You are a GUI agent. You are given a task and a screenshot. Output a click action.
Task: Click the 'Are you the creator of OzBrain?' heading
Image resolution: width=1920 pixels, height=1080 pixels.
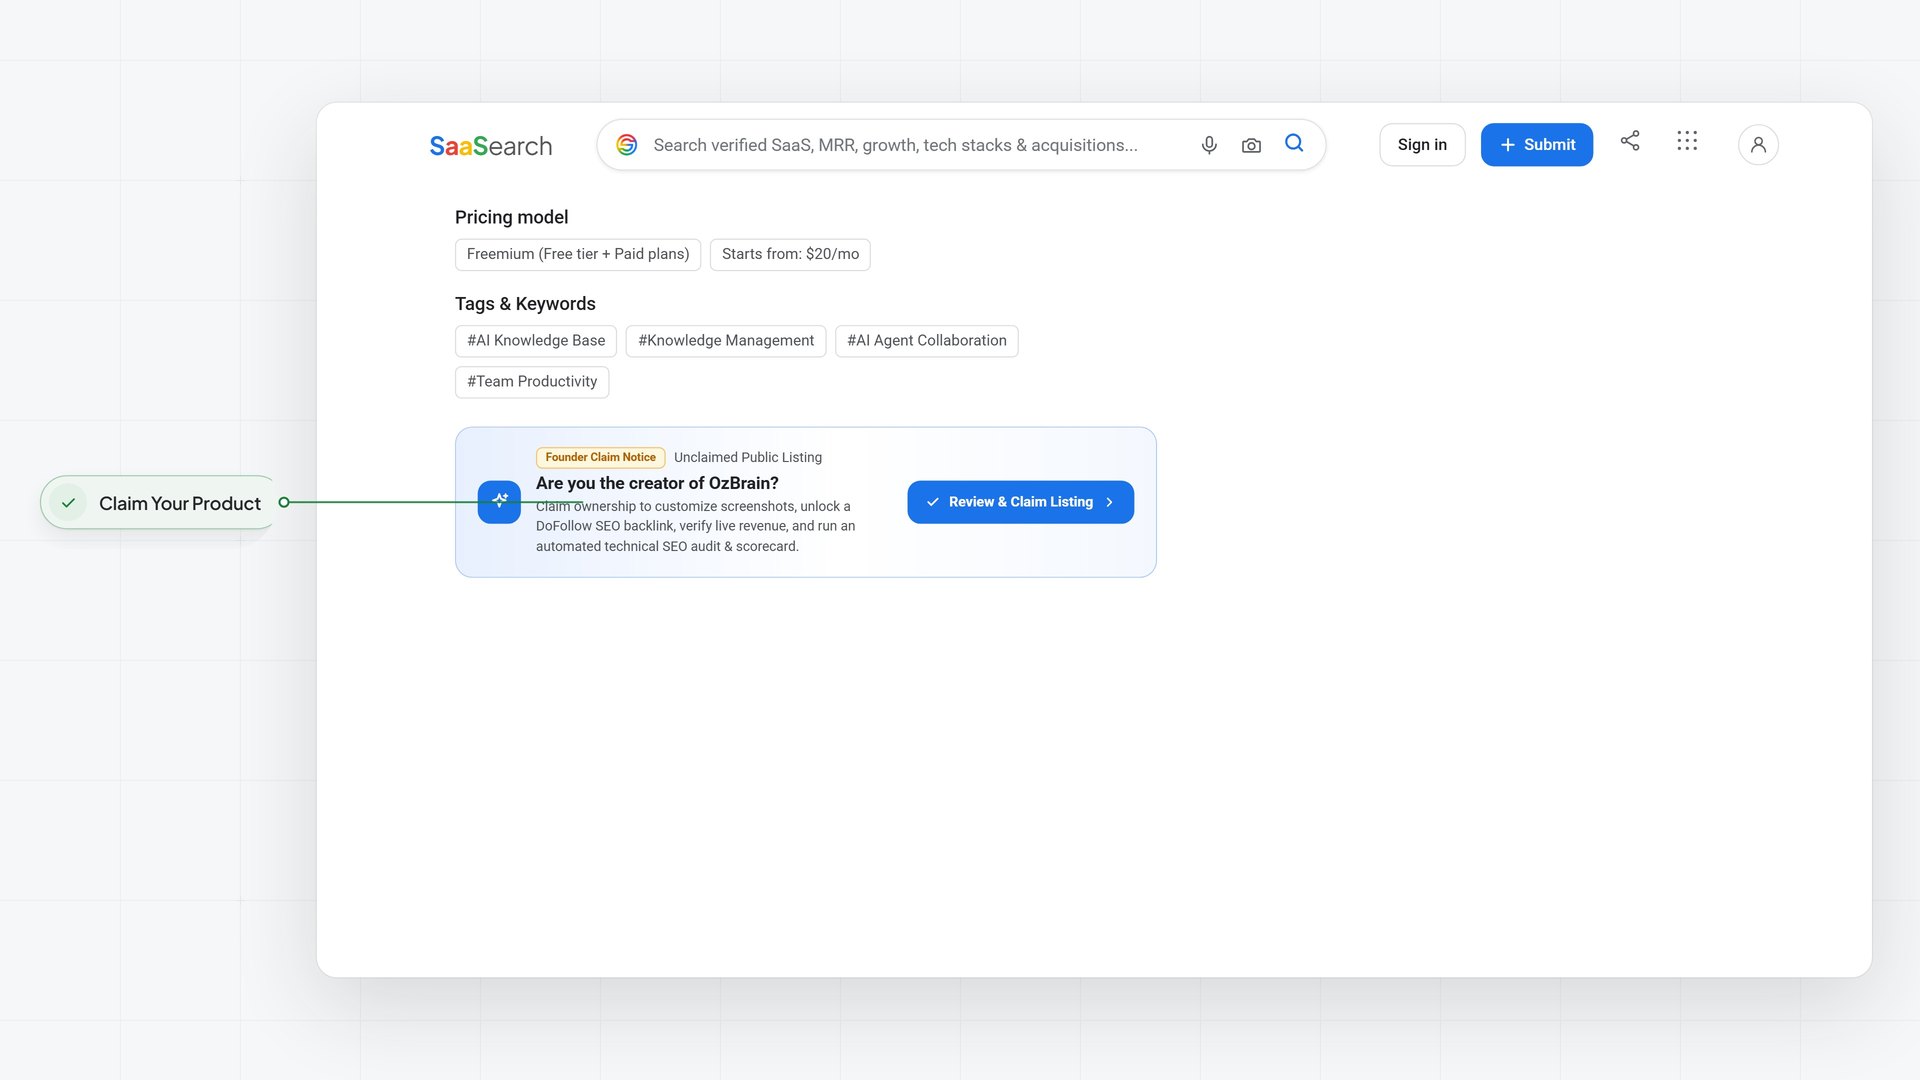657,483
